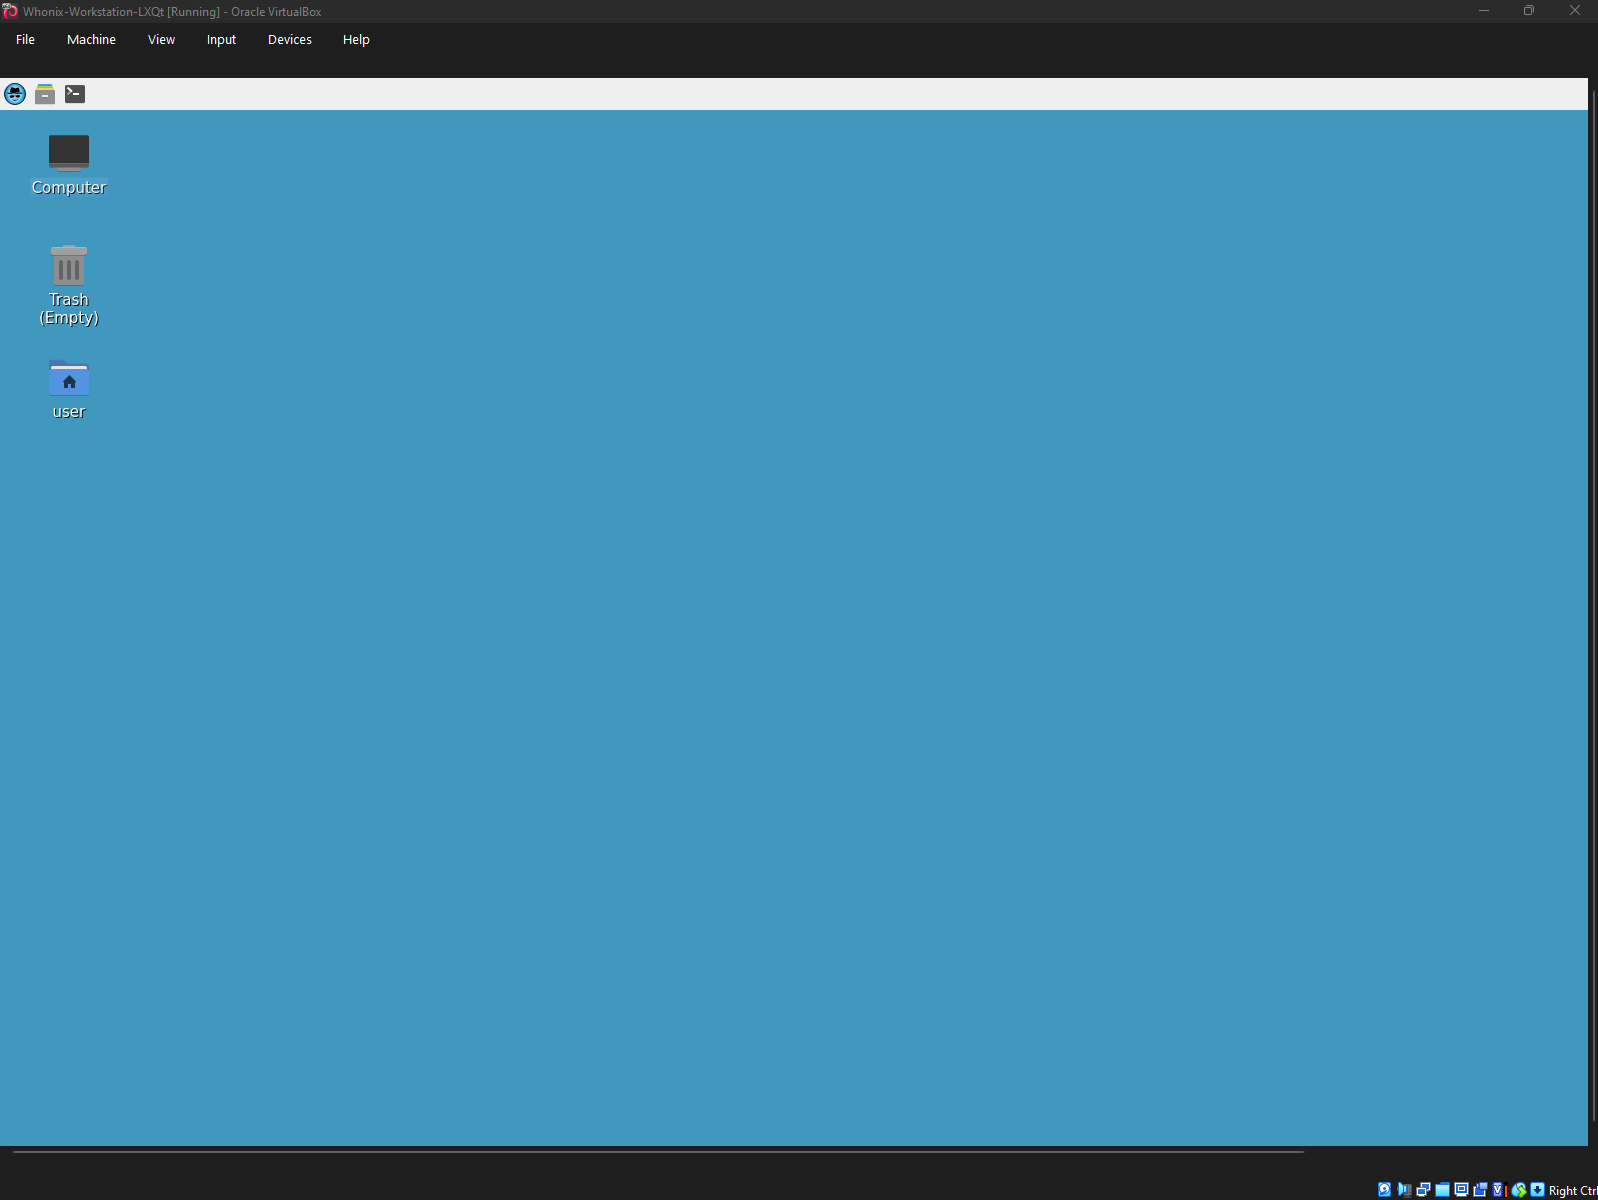Click the recording status icon
Screen dimensions: 1598x1200
(1480, 1189)
